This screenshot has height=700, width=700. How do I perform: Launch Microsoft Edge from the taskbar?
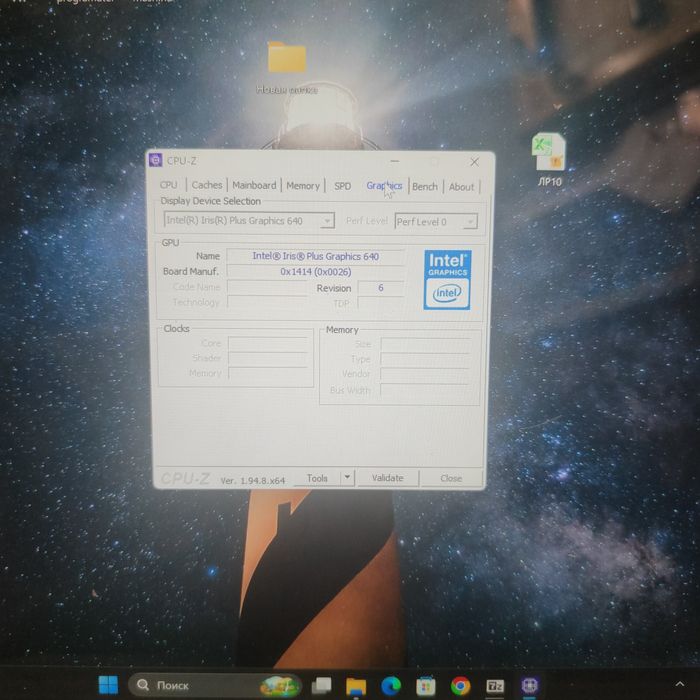[391, 686]
